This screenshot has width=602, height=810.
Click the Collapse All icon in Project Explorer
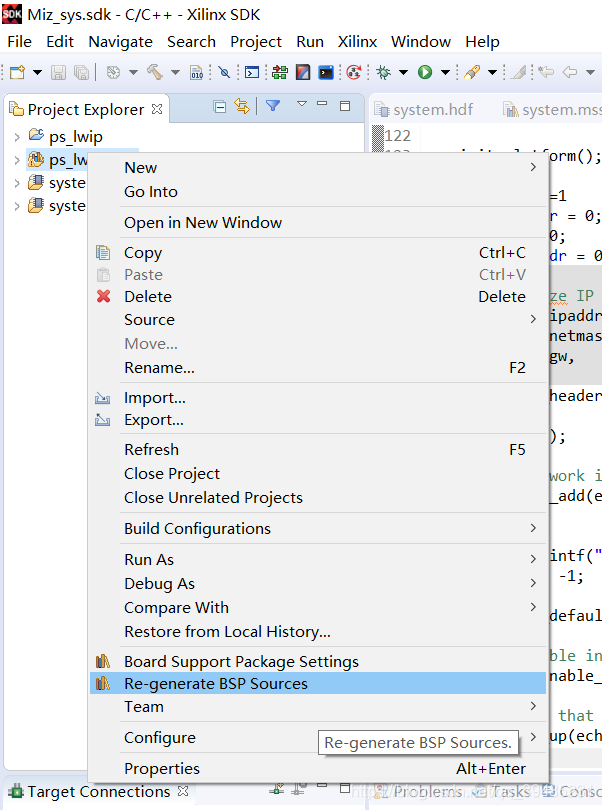point(220,107)
